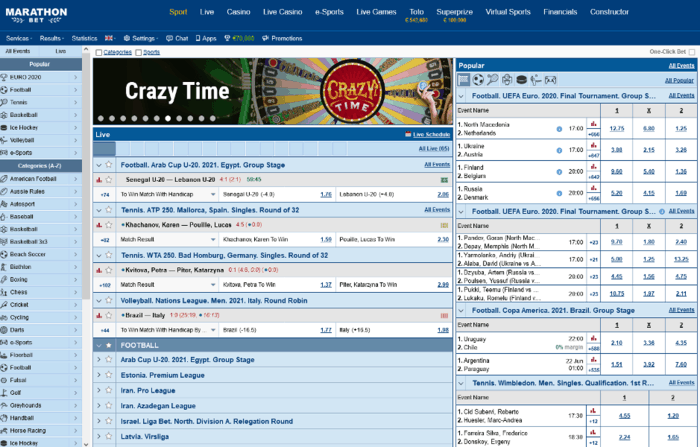The width and height of the screenshot is (700, 447).
Task: Enable the One-Click Bet checkbox
Action: 692,52
